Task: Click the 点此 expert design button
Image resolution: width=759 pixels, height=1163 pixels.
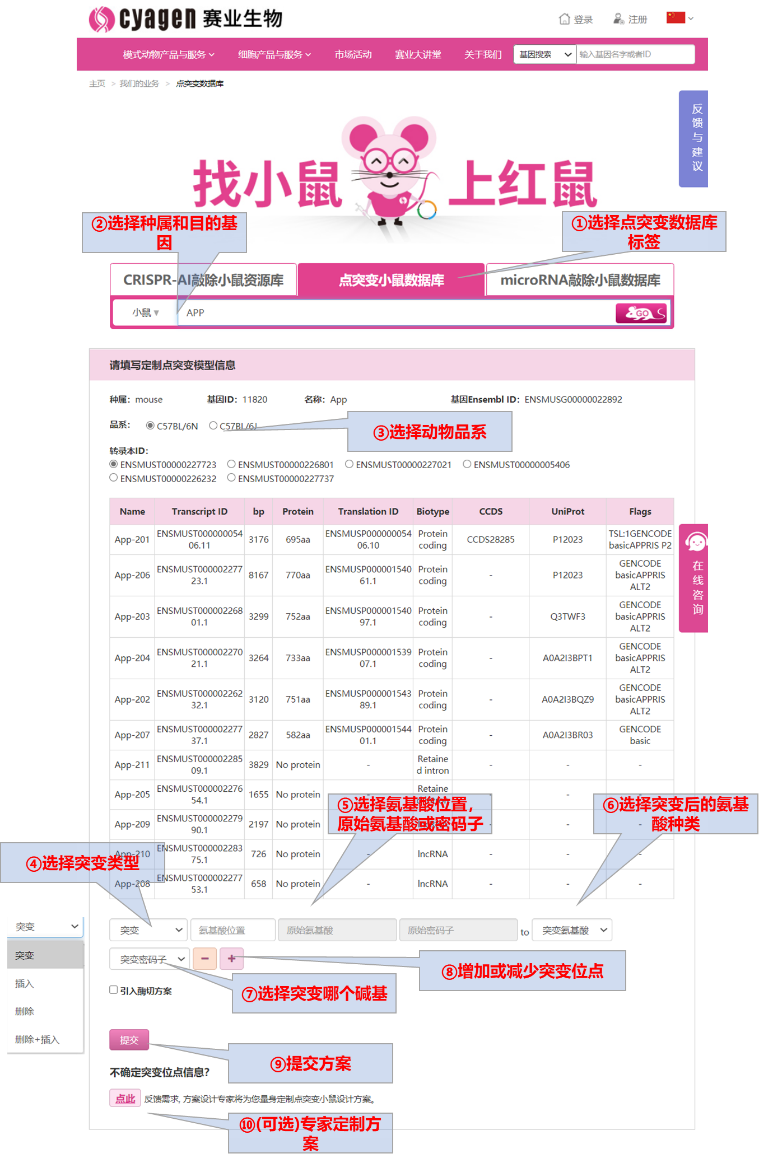Action: [125, 1098]
